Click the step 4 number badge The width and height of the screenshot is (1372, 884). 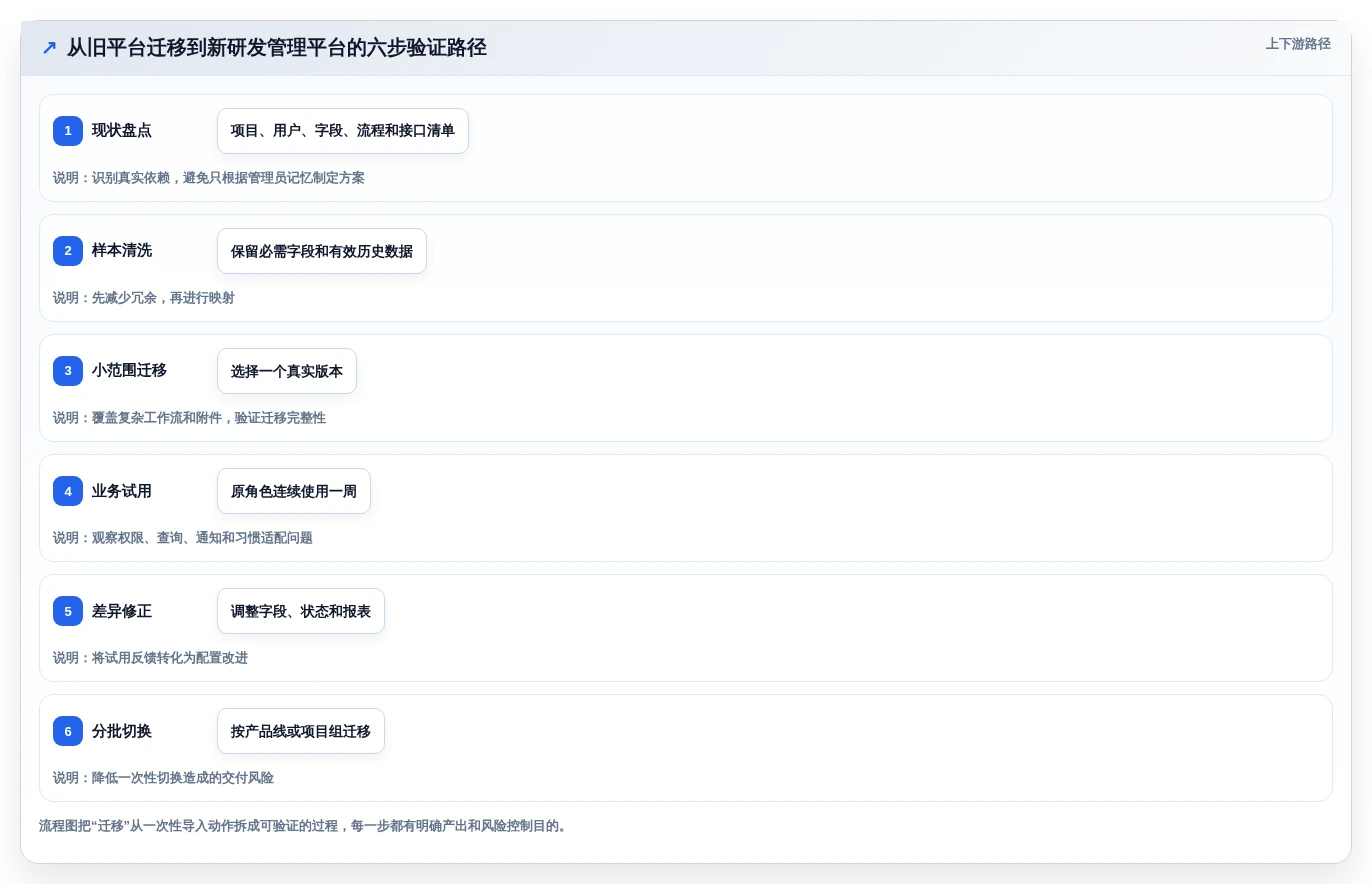coord(68,491)
